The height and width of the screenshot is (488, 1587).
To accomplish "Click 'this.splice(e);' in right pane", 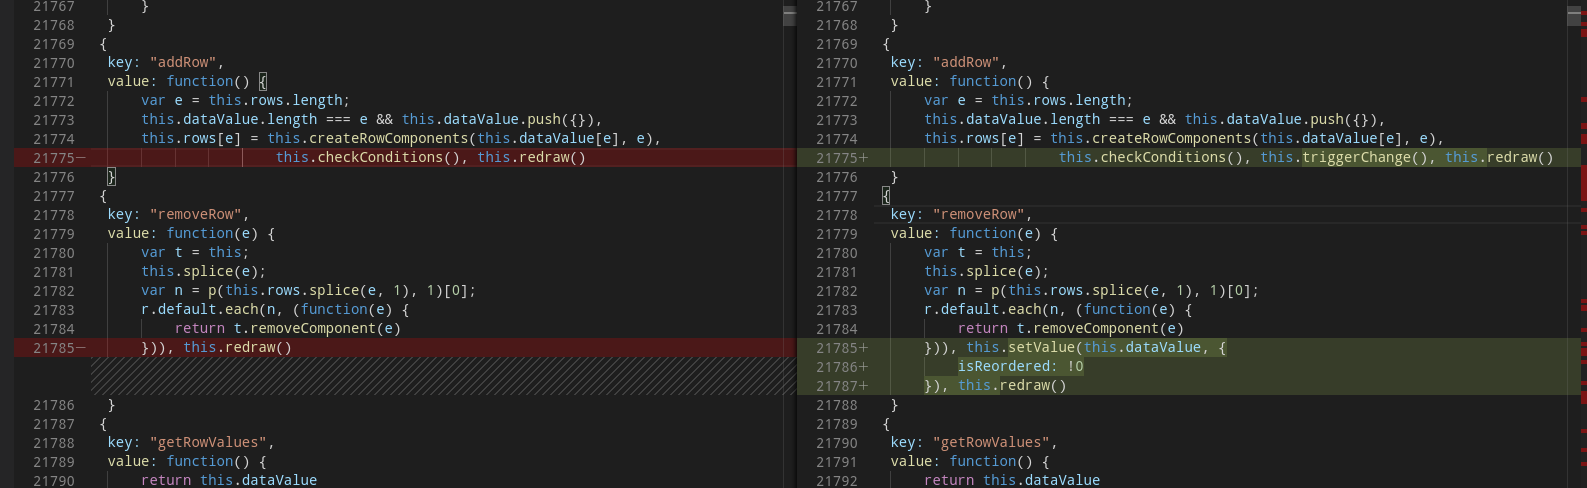I will (986, 271).
